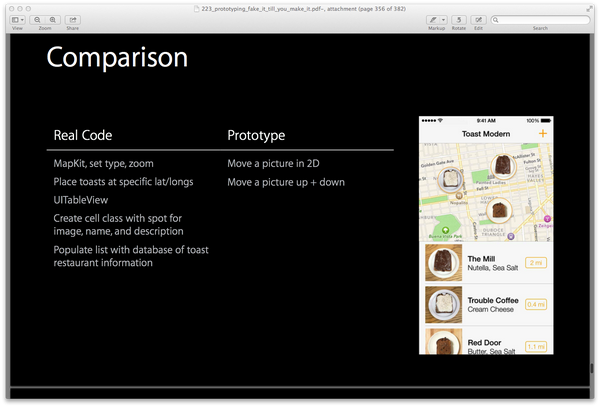Click the phone Wi-Fi signal indicator
Viewport: 600px width, 407px height.
tap(440, 120)
